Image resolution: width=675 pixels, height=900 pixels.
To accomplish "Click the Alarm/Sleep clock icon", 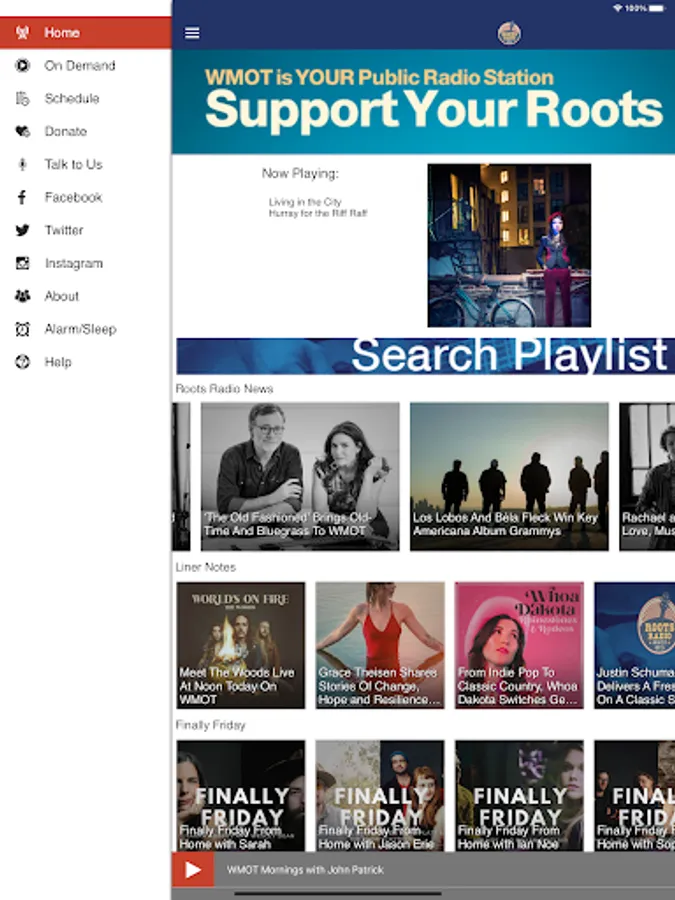I will point(22,329).
